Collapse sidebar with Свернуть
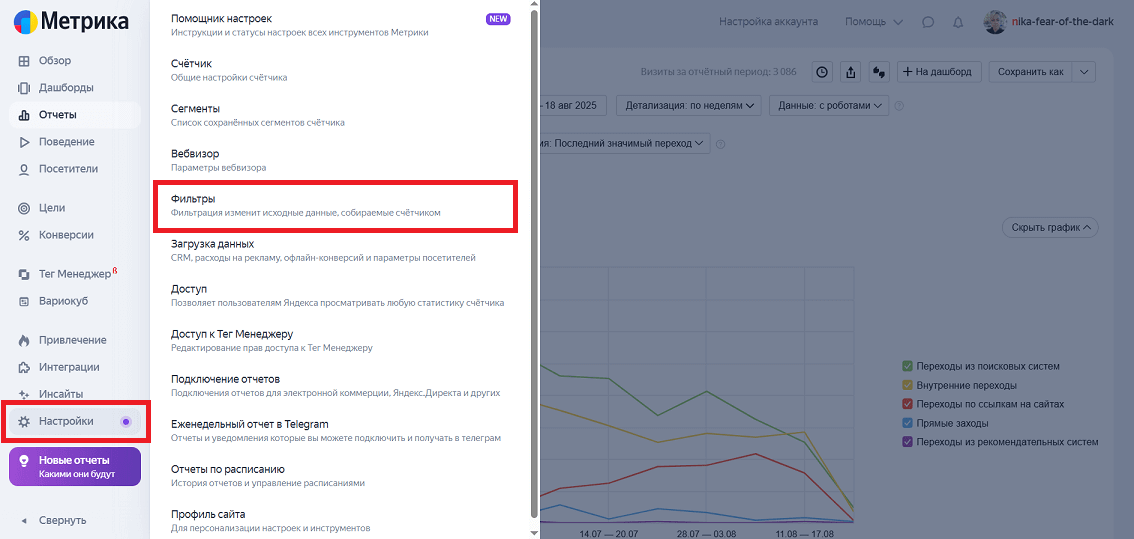The height and width of the screenshot is (539, 1134). [x=62, y=520]
